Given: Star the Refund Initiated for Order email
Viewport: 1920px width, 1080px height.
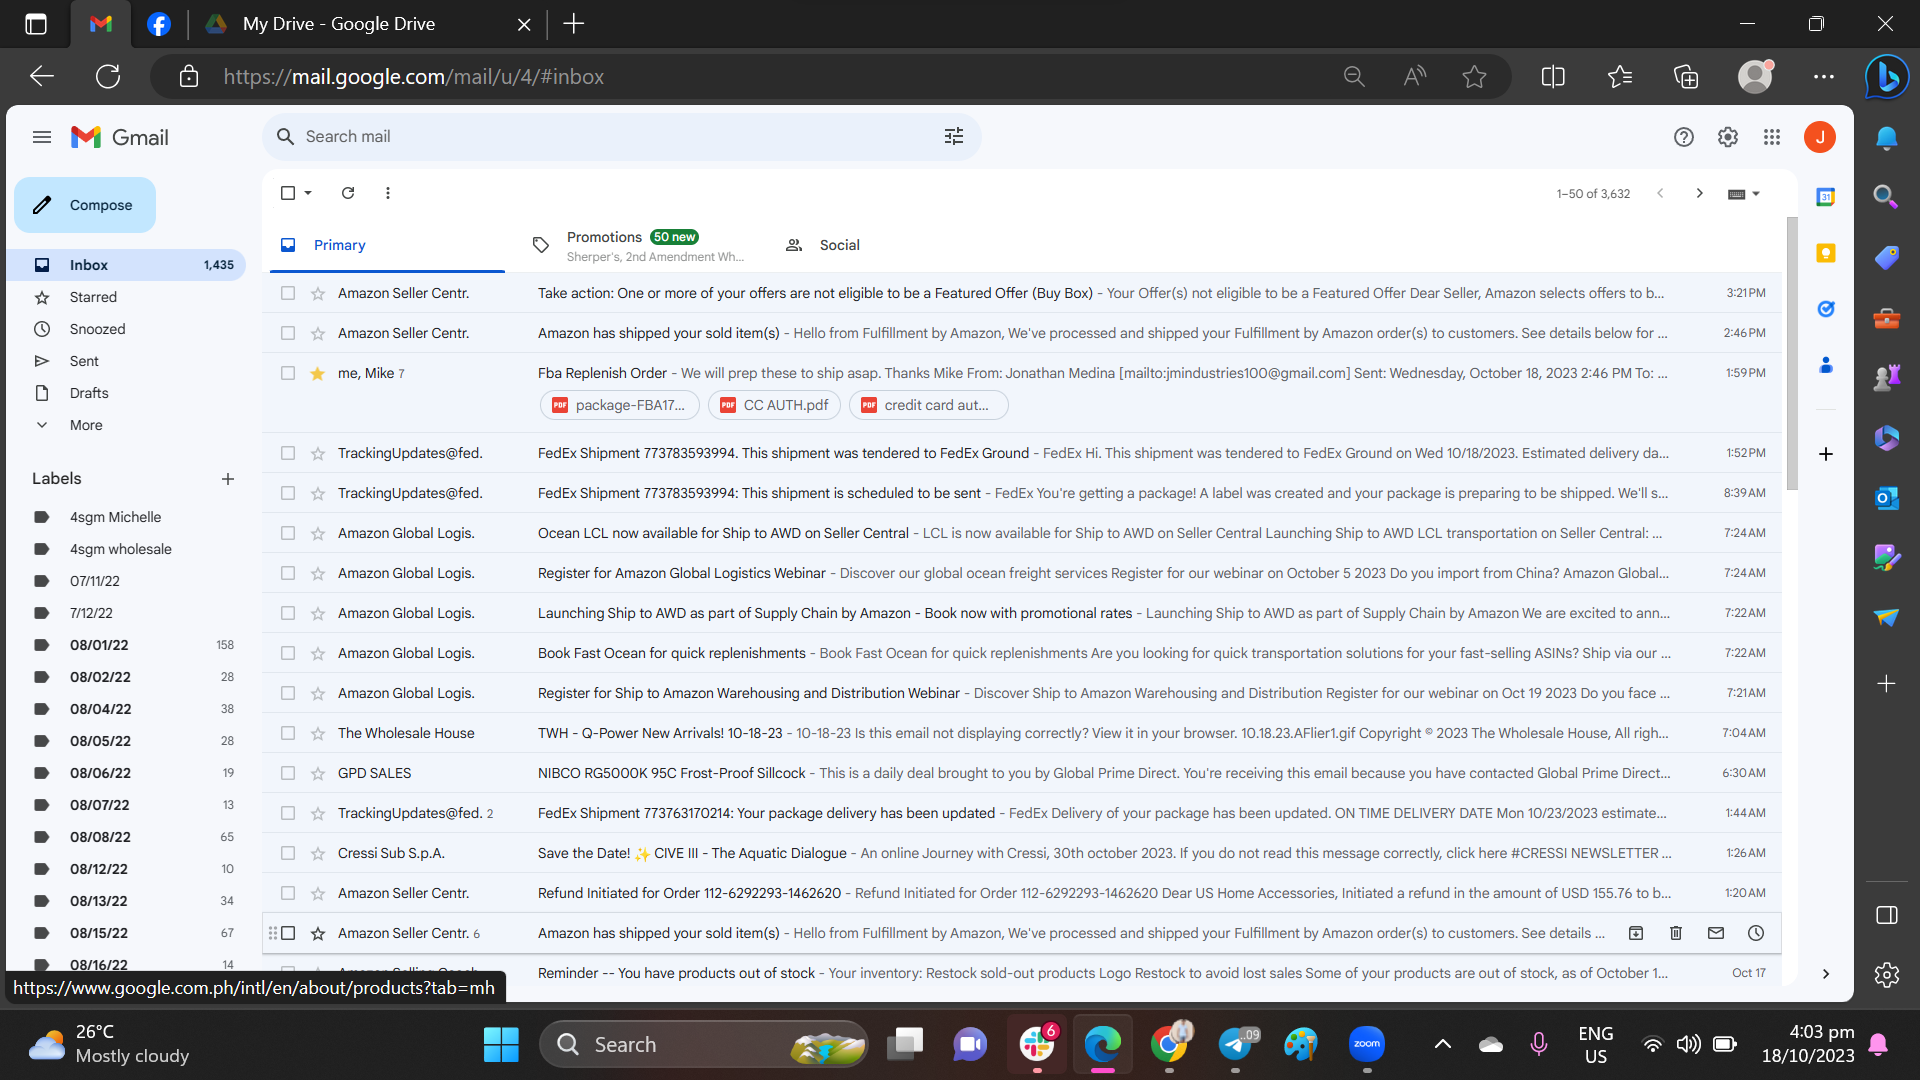Looking at the screenshot, I should point(318,893).
